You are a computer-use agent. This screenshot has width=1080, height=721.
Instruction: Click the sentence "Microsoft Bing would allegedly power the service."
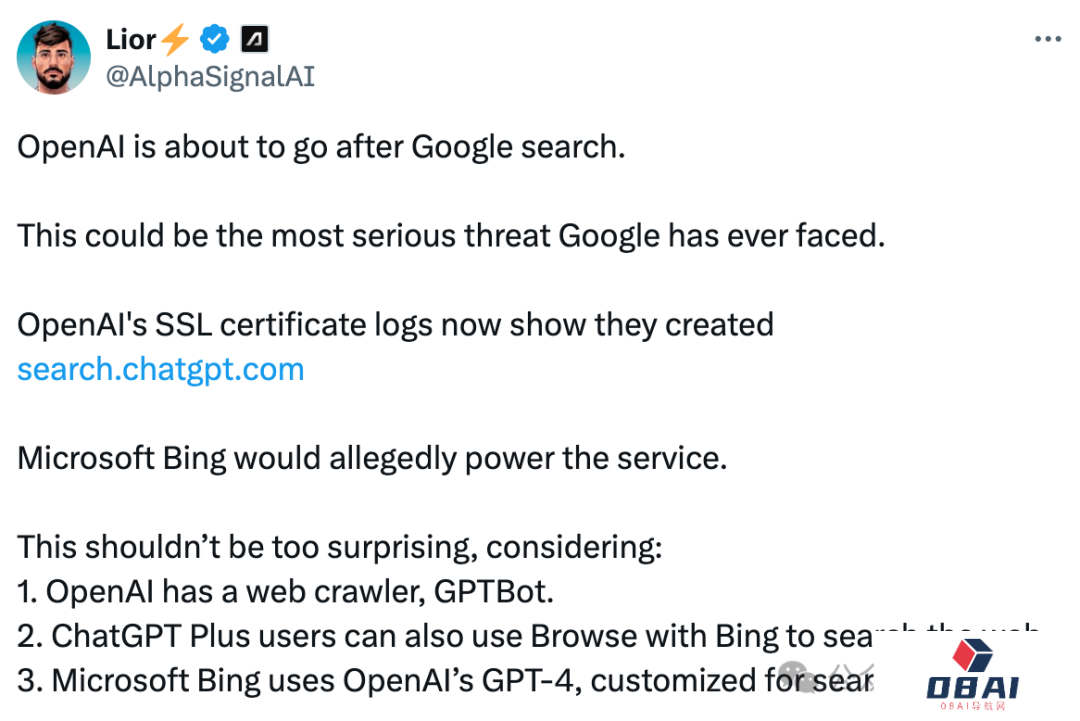click(371, 458)
